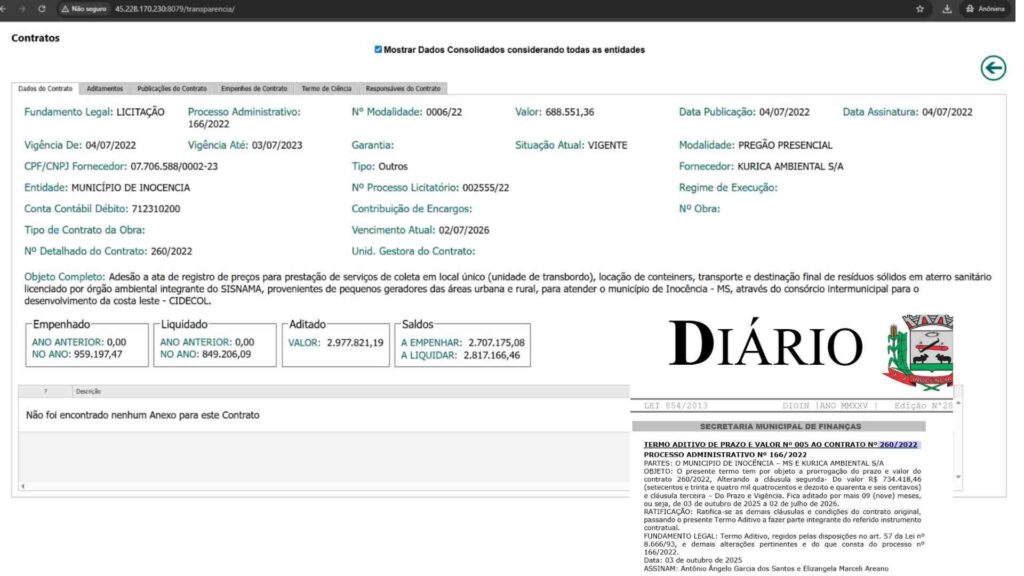Viewport: 1024px width, 576px height.
Task: Click the highlighted '260/2022' contract number text
Action: pyautogui.click(x=898, y=444)
